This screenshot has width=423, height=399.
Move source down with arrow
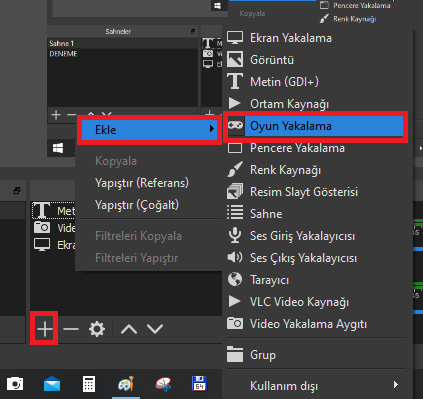pos(155,329)
